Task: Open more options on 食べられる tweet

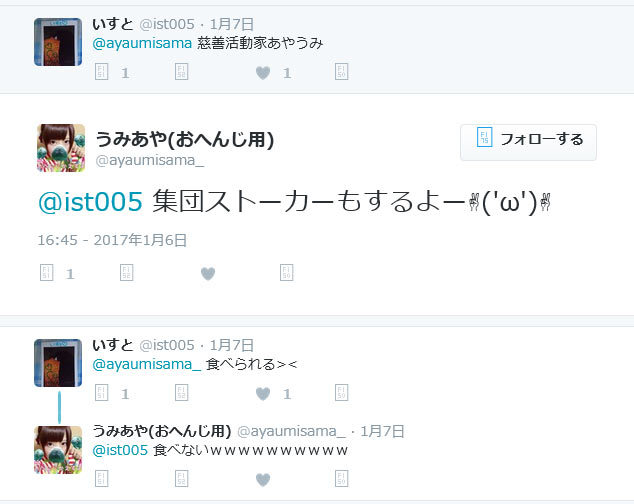Action: coord(342,393)
